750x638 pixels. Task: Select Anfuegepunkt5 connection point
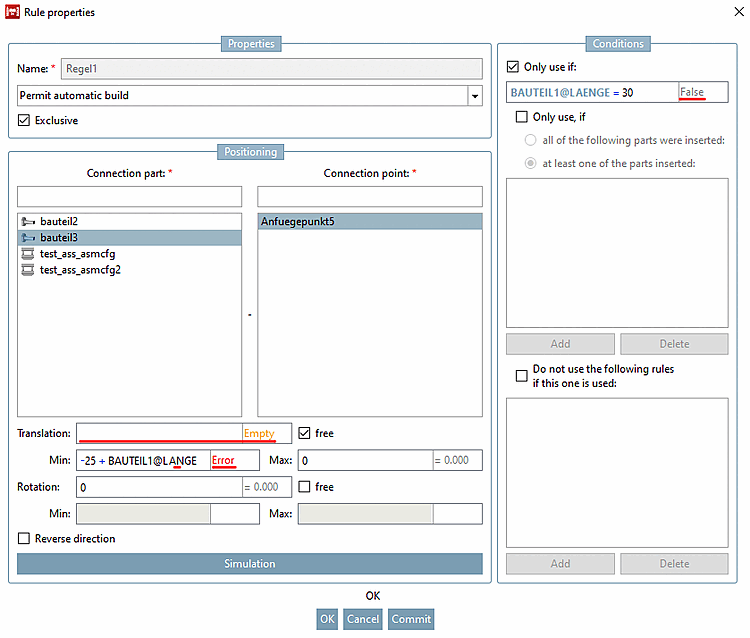[370, 221]
